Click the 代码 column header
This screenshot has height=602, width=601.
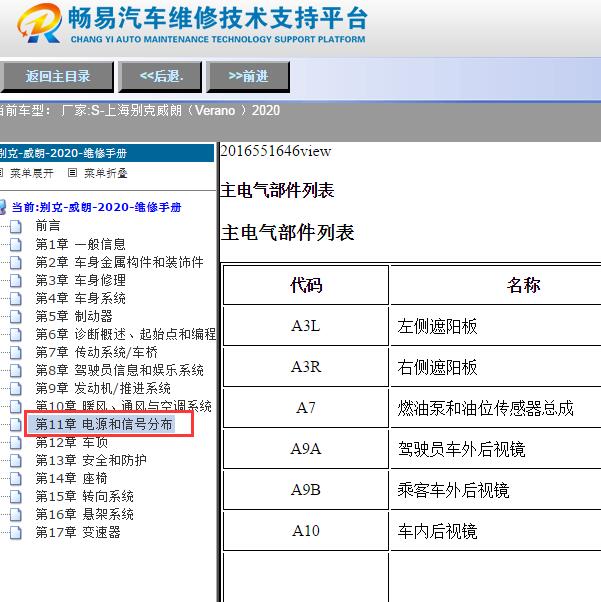[x=306, y=285]
